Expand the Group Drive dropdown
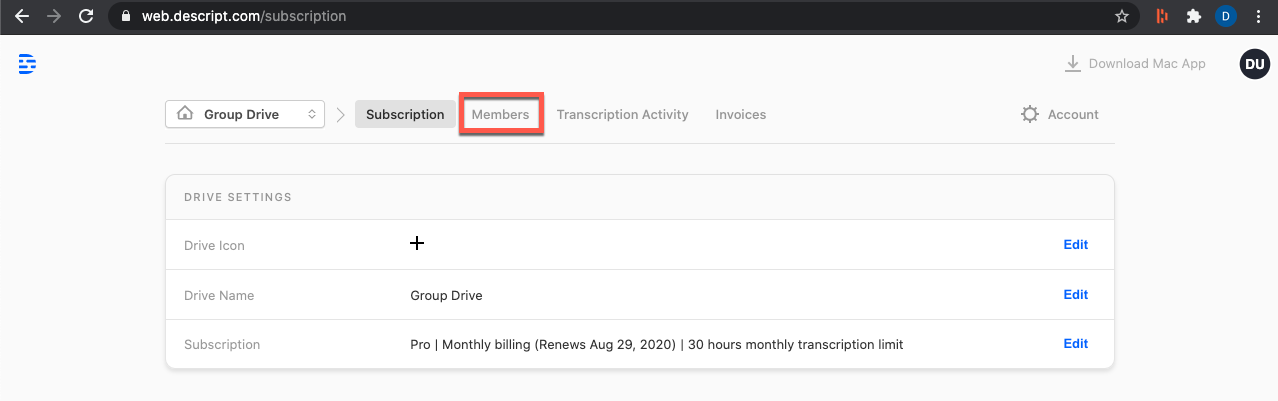The width and height of the screenshot is (1278, 401). coord(245,114)
